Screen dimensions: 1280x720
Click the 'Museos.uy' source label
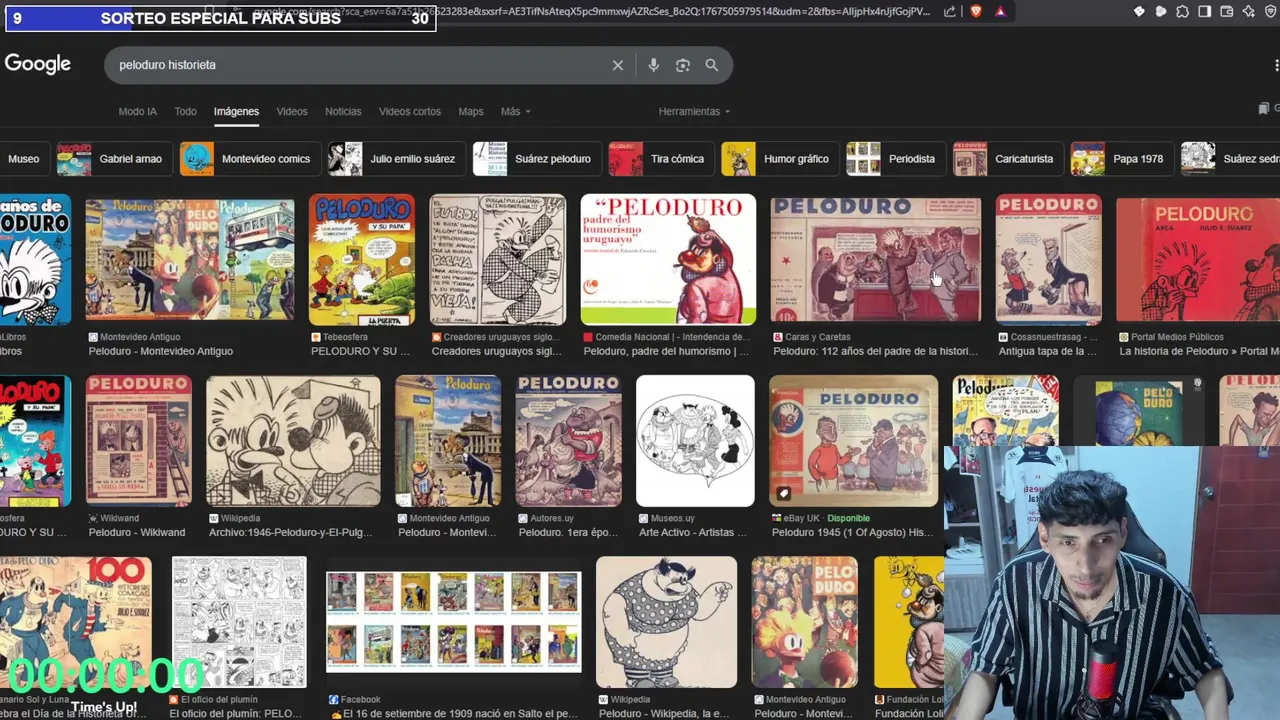(672, 518)
